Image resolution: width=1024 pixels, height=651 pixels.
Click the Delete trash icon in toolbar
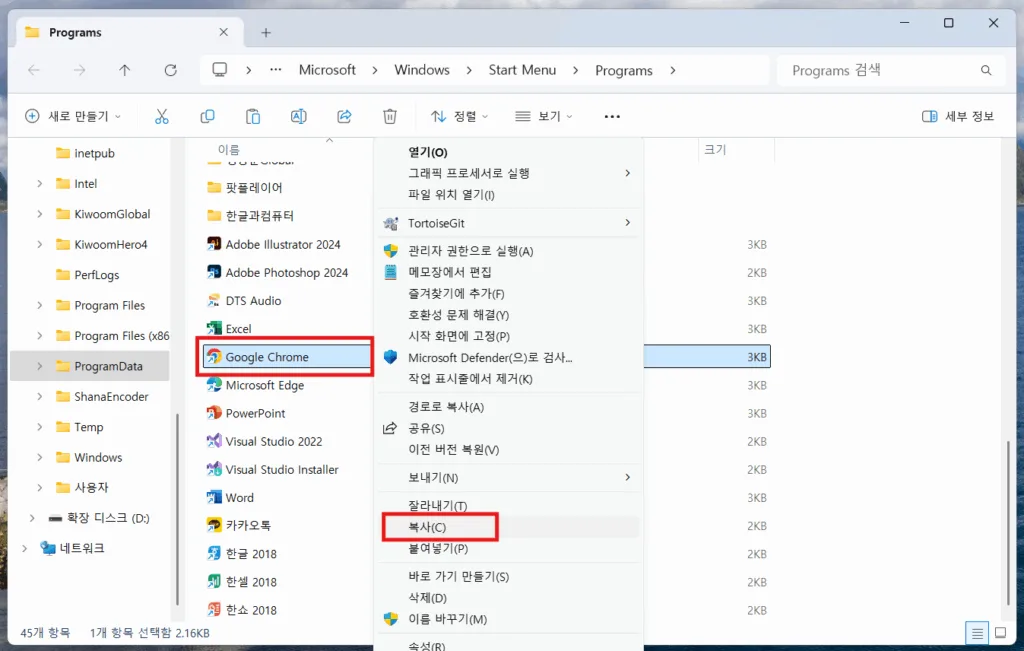pyautogui.click(x=390, y=116)
